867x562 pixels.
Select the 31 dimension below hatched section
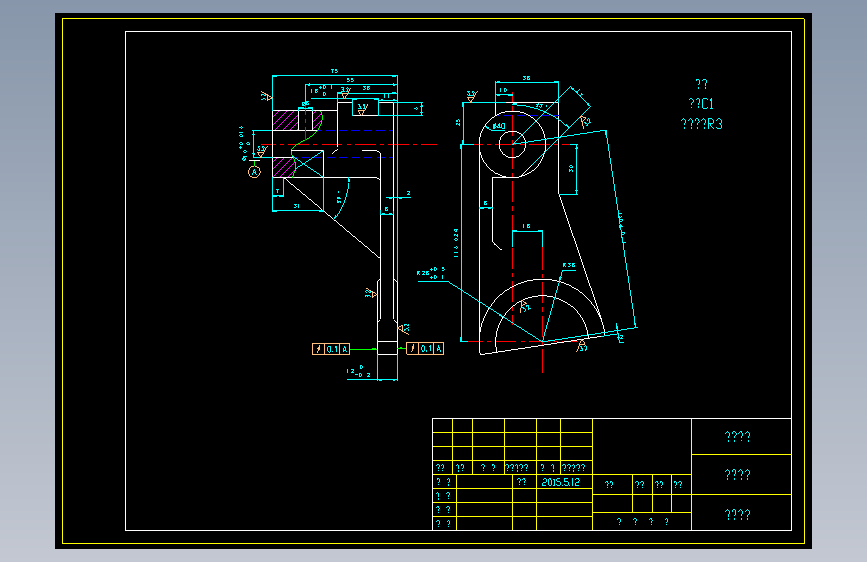coord(296,206)
